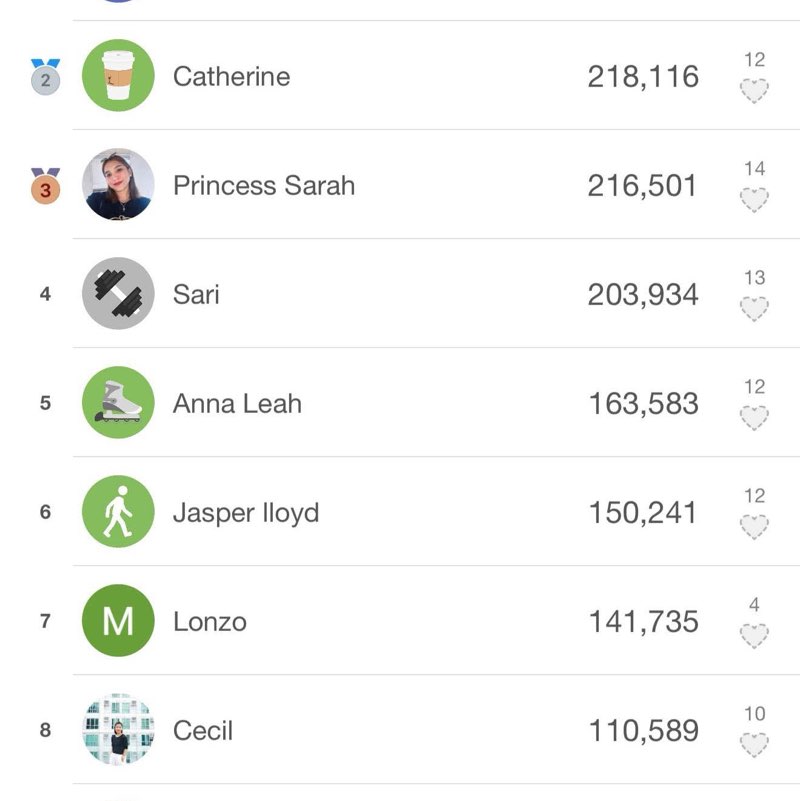Toggle heart on Anna Leah's row
The image size is (800, 801).
tap(754, 419)
